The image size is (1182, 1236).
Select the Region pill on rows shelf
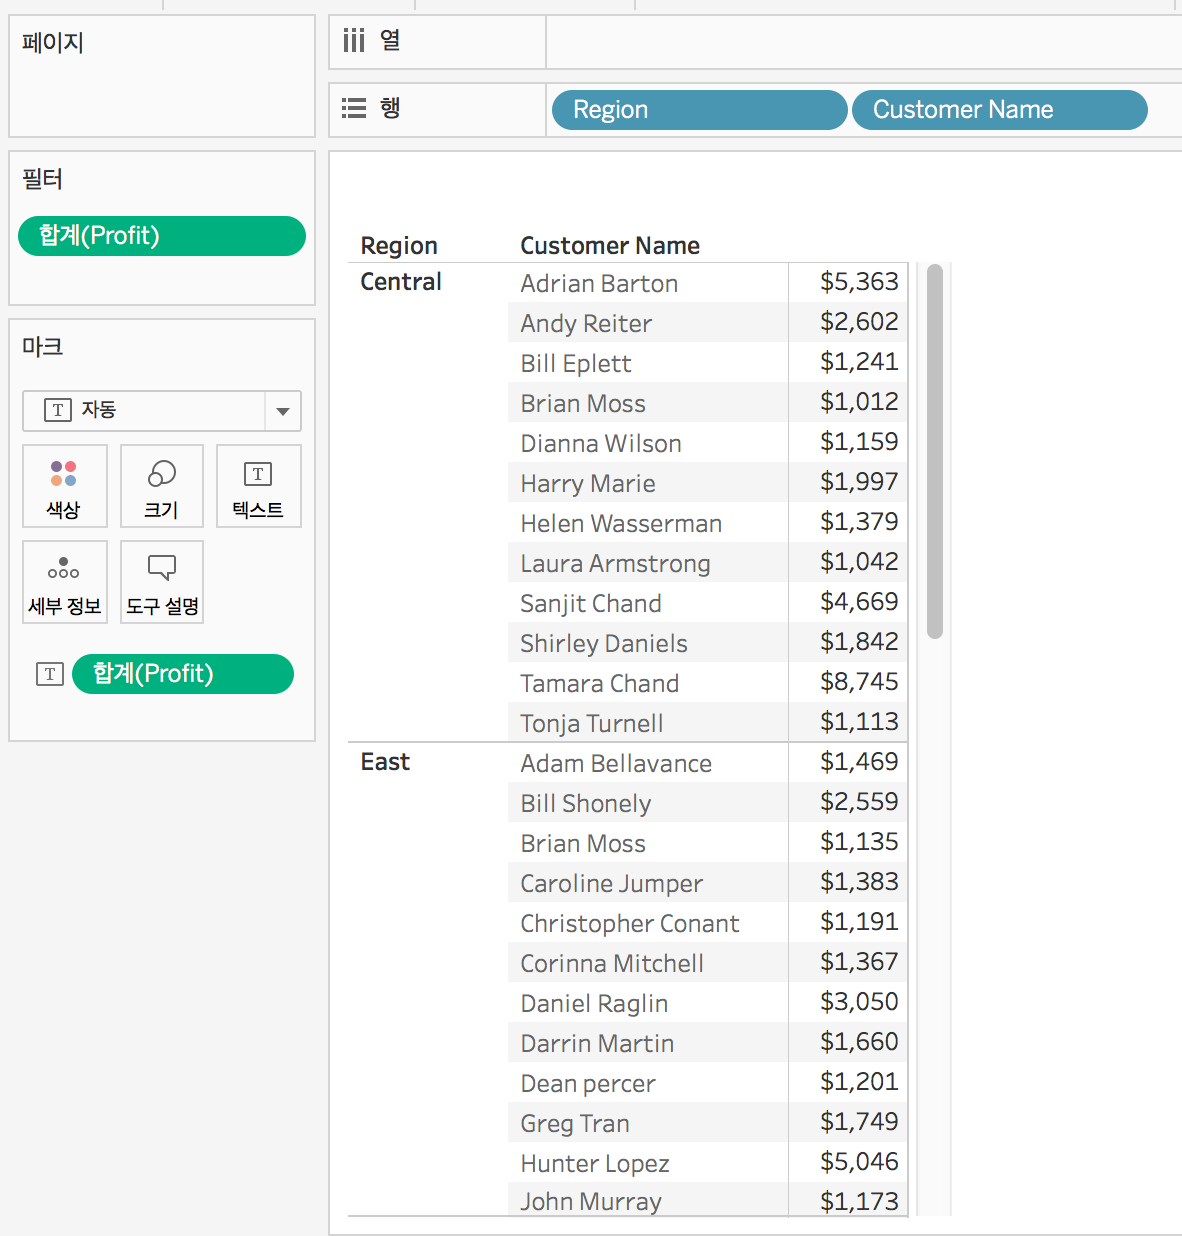tap(699, 110)
